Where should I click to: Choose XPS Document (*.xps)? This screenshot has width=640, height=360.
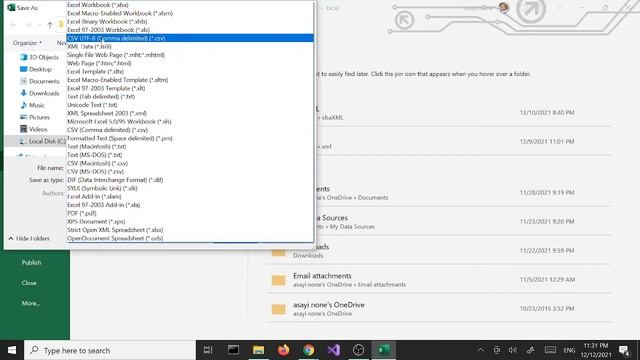[190, 222]
